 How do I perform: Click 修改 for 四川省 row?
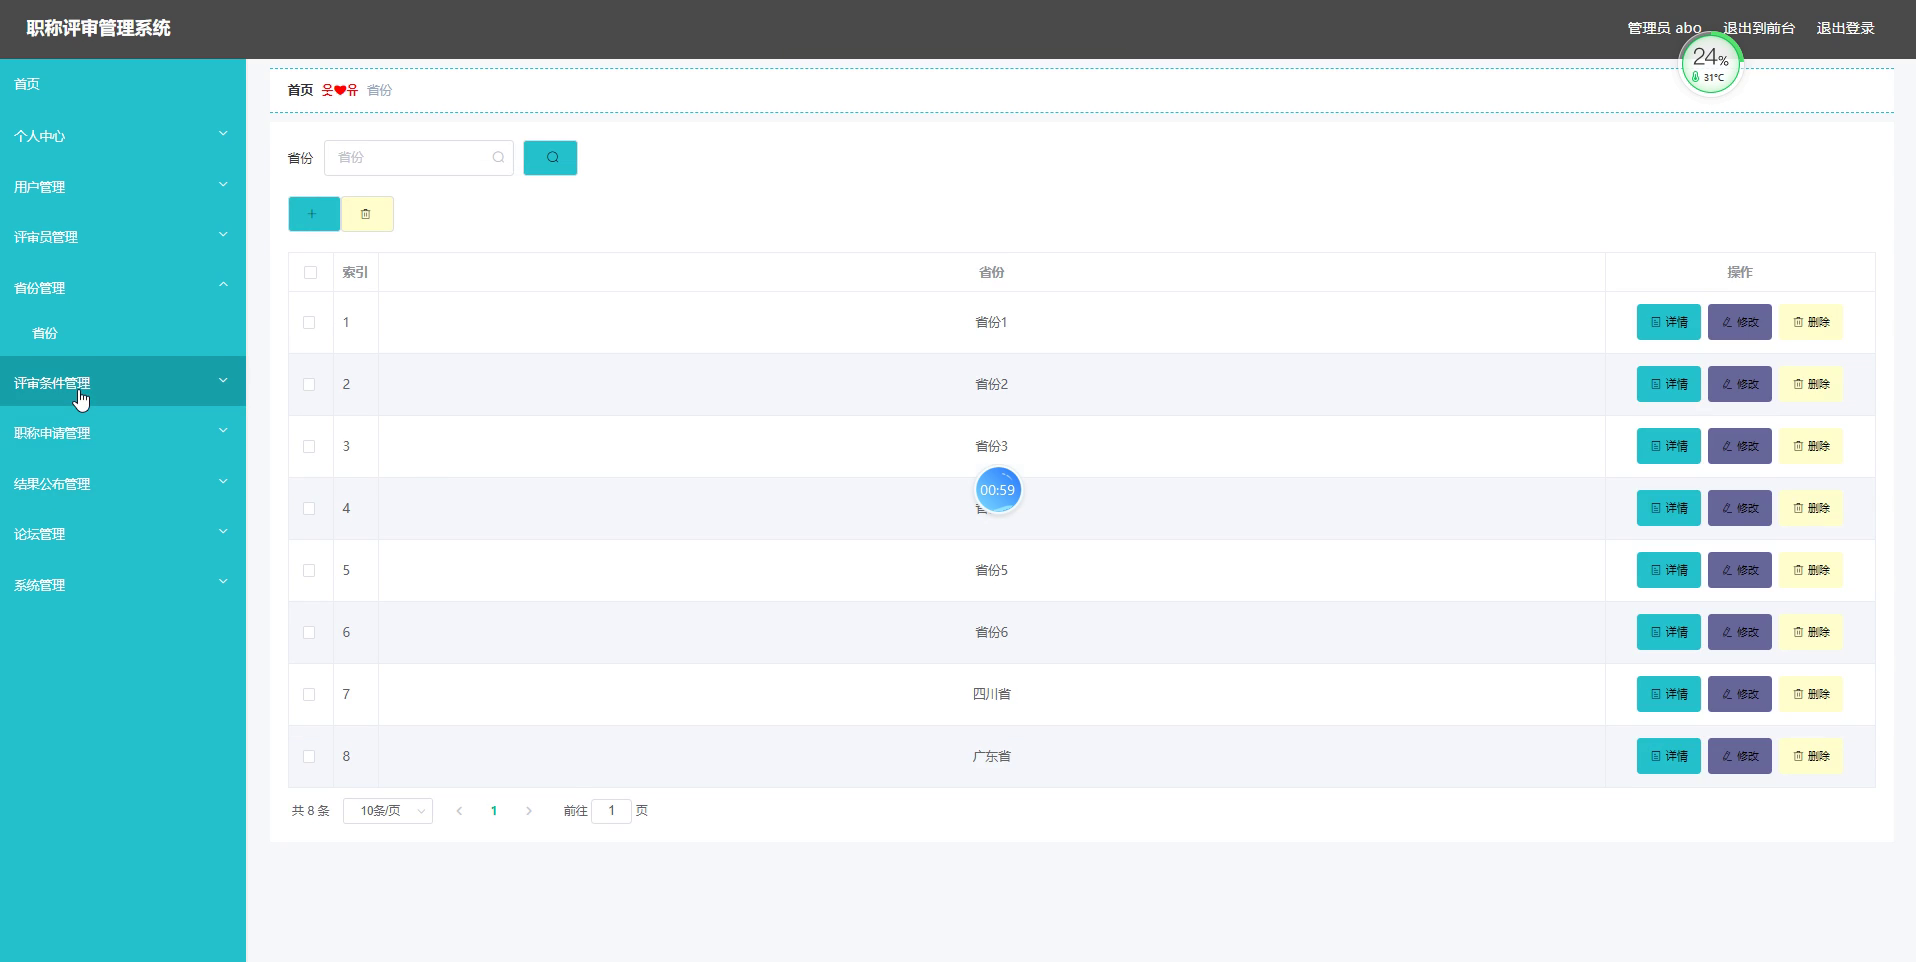(x=1739, y=694)
